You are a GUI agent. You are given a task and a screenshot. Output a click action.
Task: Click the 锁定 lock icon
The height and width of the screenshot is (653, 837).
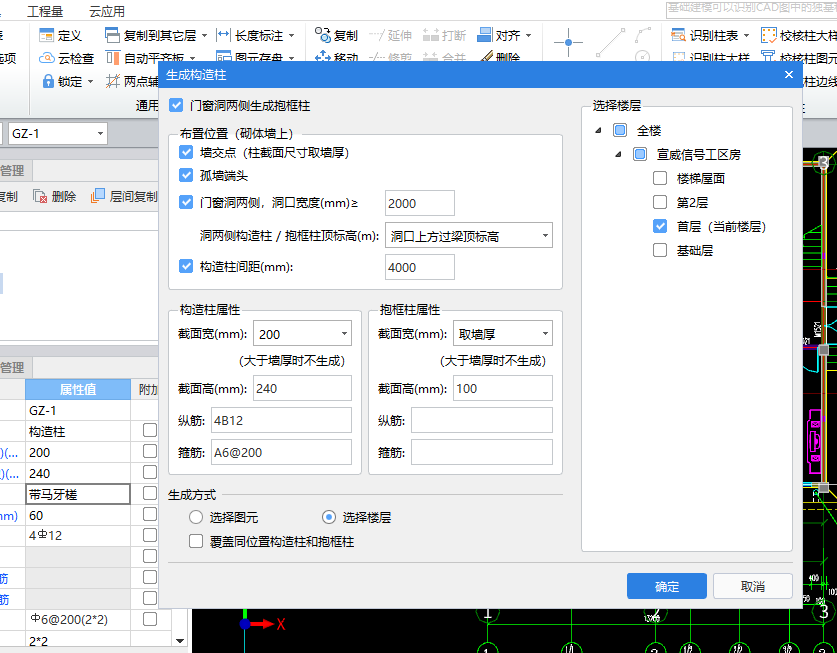coord(48,81)
